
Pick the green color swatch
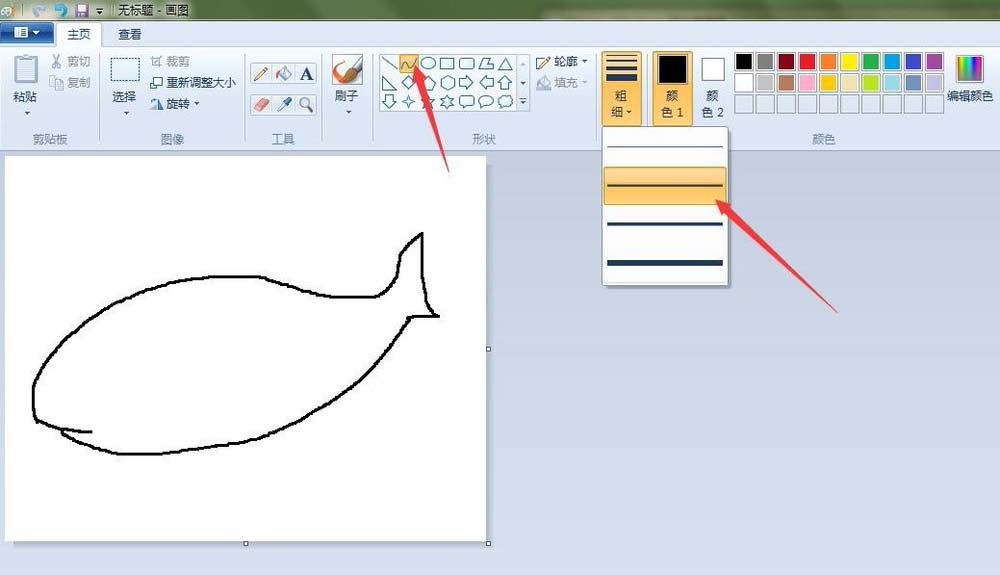pyautogui.click(x=871, y=61)
